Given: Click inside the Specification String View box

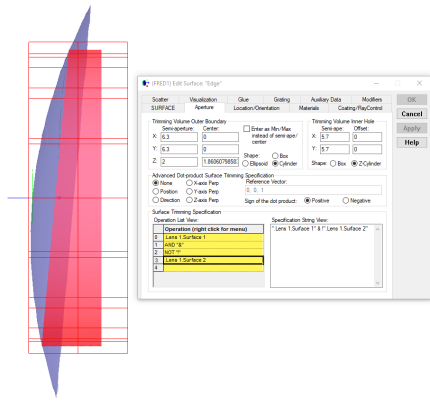Looking at the screenshot, I should [322, 256].
